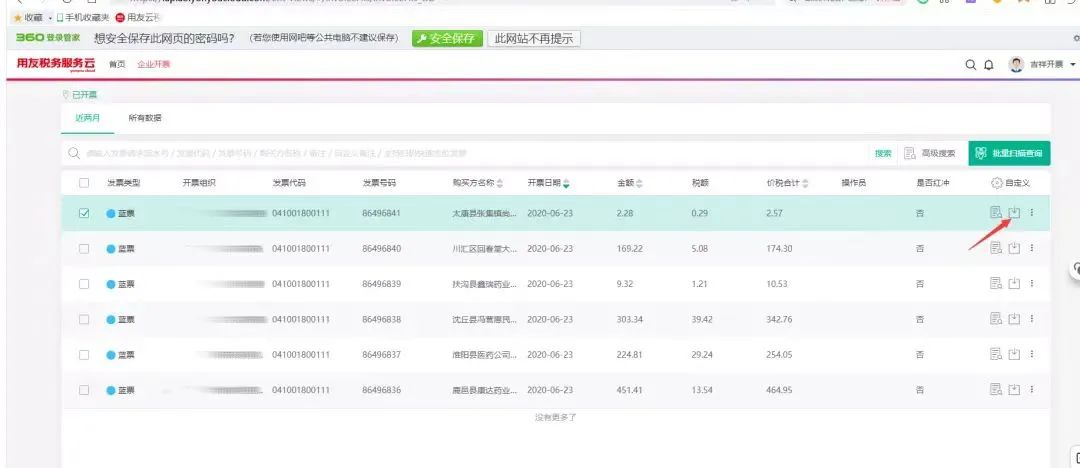Click the search magnifier in top header
This screenshot has width=1080, height=468.
970,65
